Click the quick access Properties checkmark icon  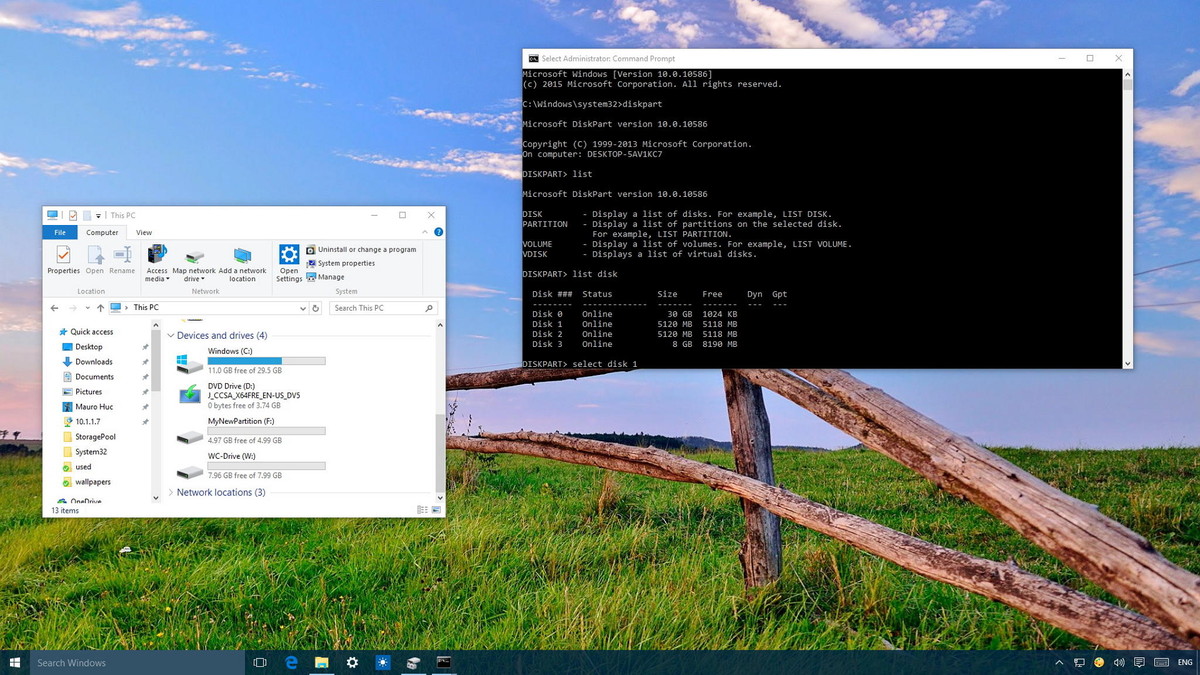coord(73,215)
